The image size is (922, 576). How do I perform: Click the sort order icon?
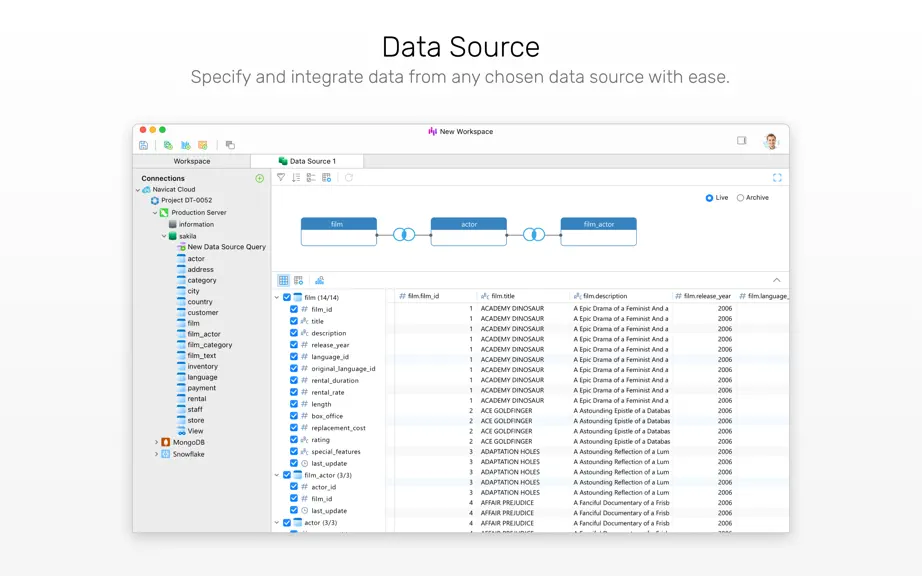coord(296,178)
